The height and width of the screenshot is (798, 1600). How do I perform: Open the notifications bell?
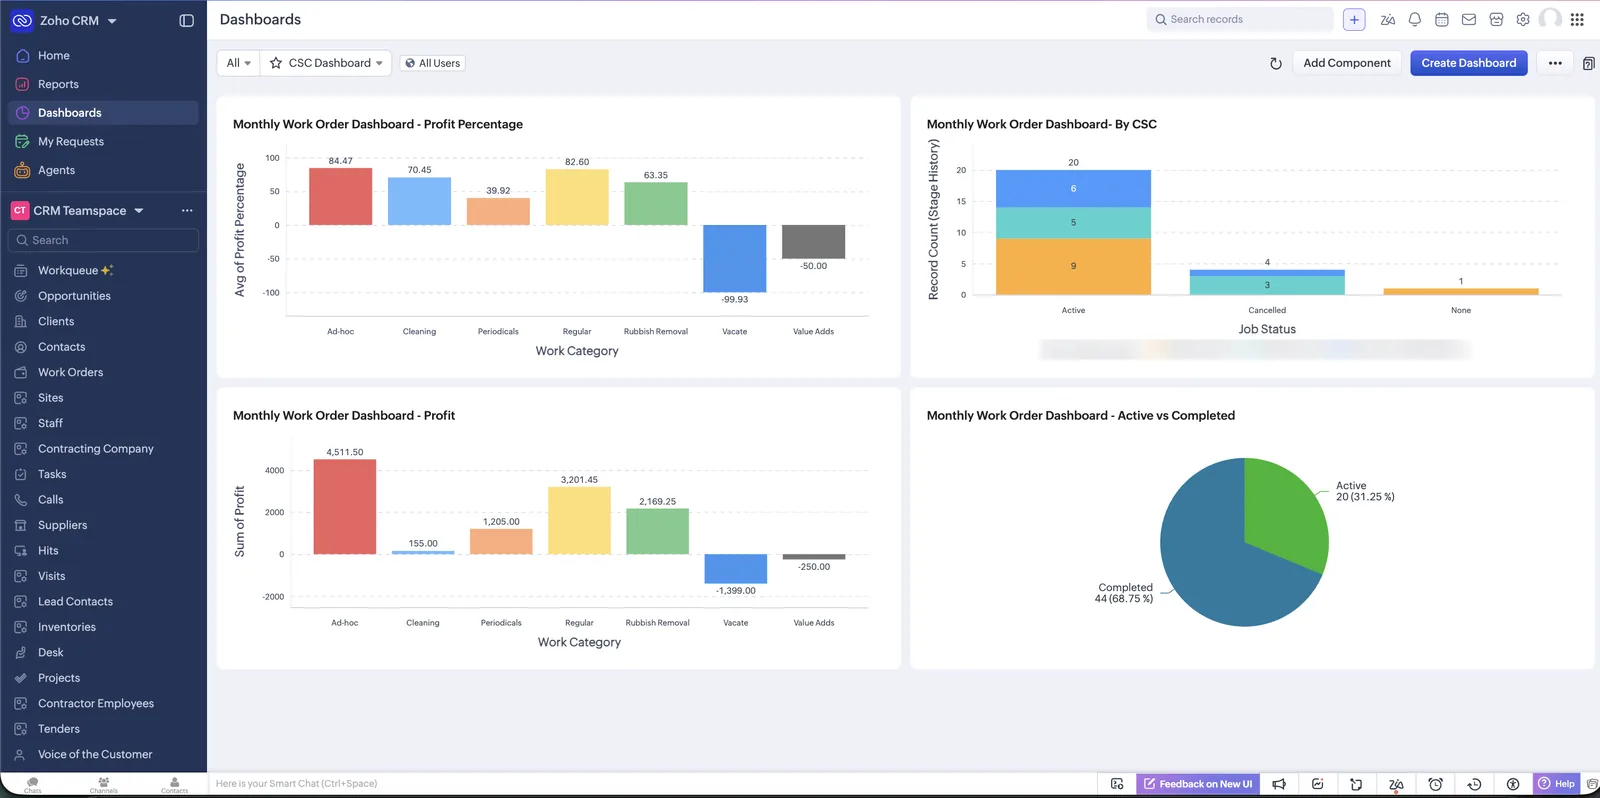(x=1415, y=19)
